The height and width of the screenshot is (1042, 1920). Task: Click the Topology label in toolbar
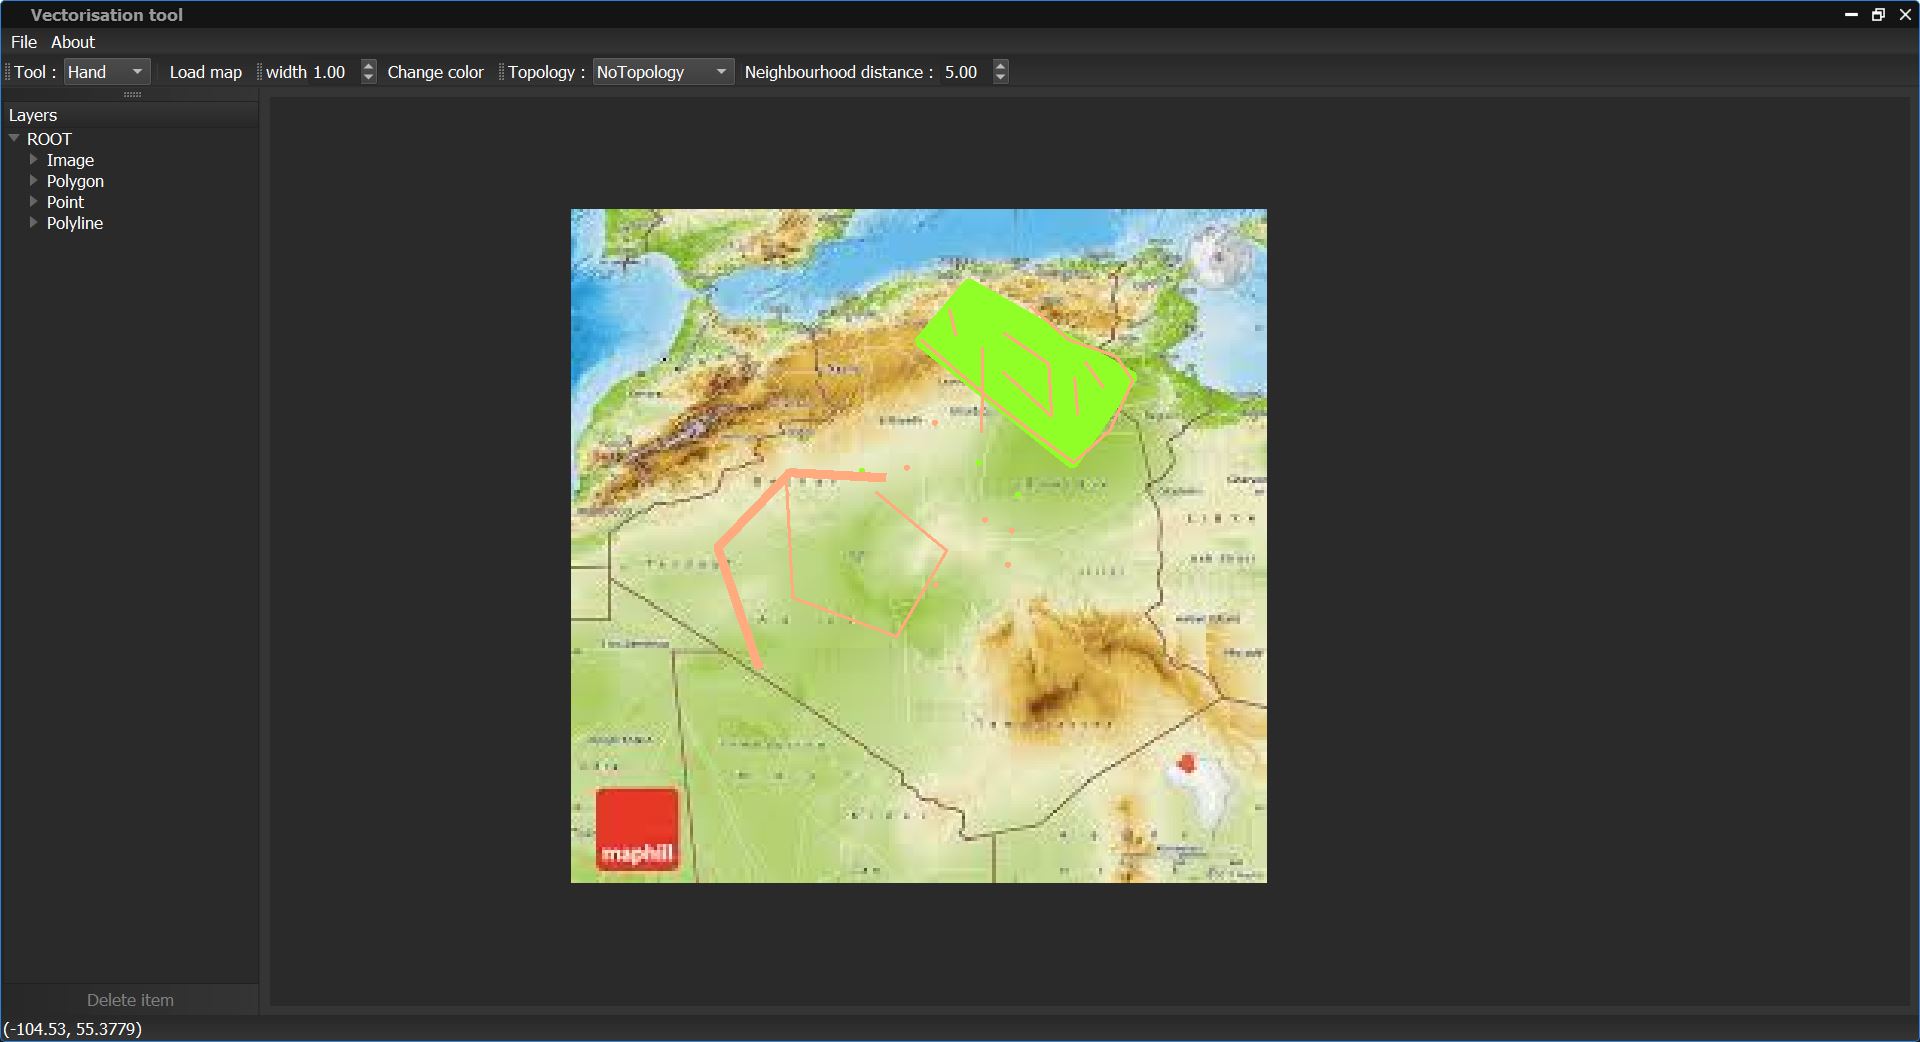pyautogui.click(x=546, y=72)
